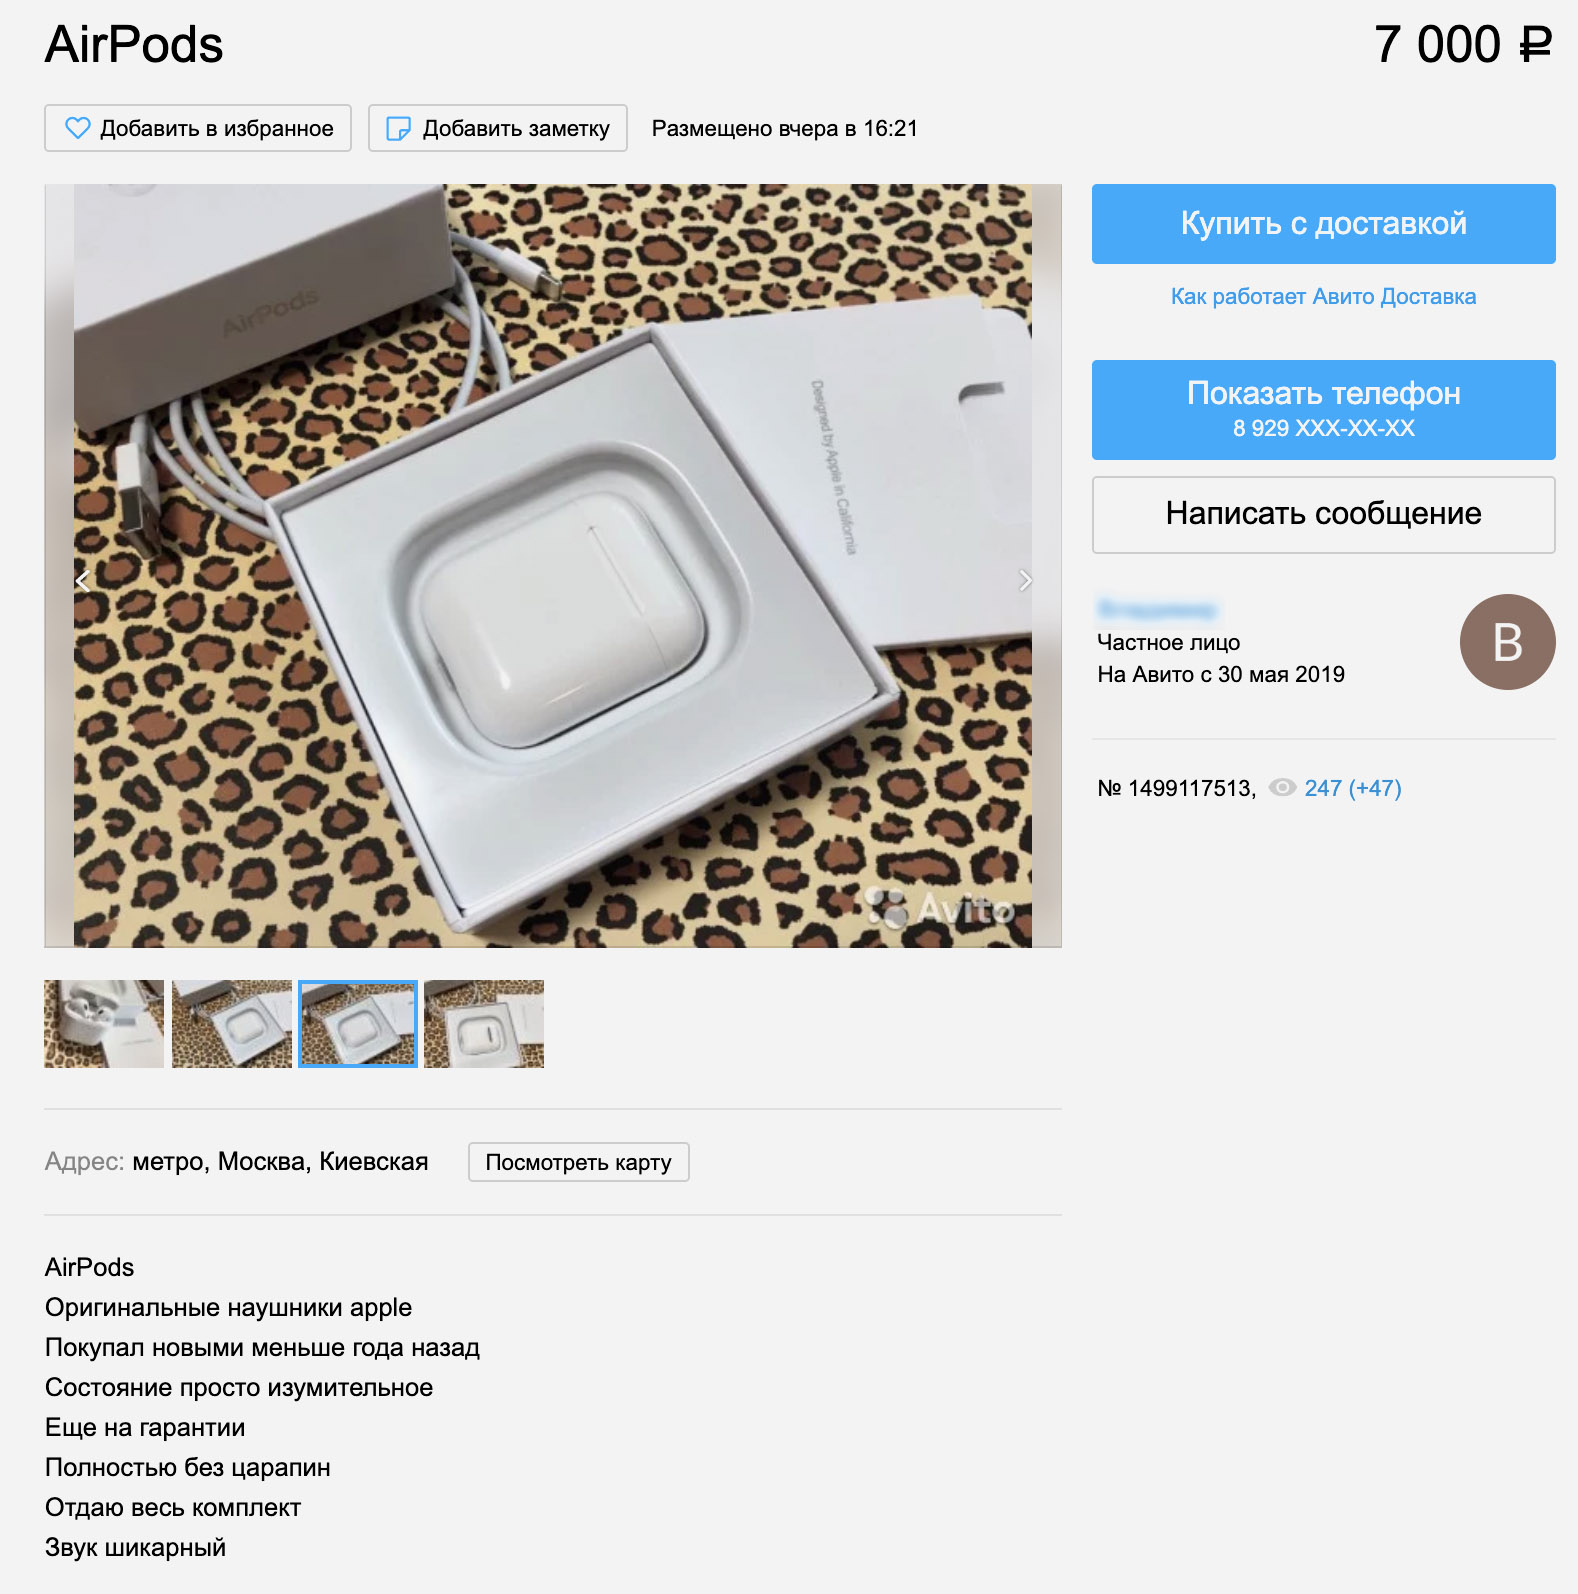Click the Avito watermark logo on photo
Image resolution: width=1578 pixels, height=1594 pixels.
pyautogui.click(x=939, y=908)
